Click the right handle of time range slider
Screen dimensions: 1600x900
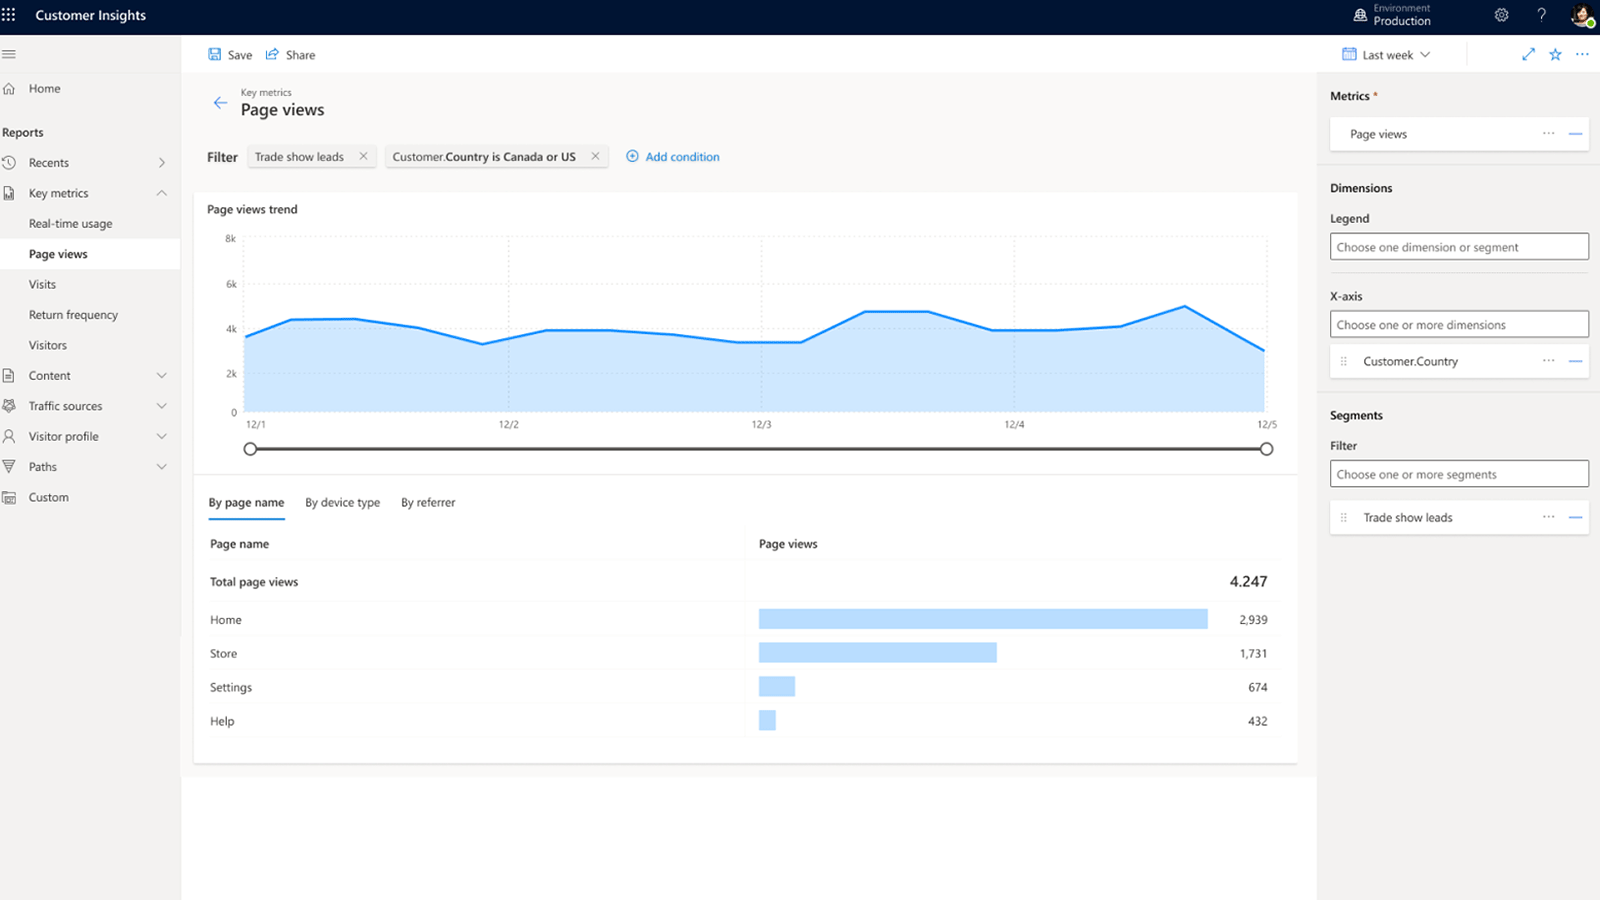pos(1266,449)
